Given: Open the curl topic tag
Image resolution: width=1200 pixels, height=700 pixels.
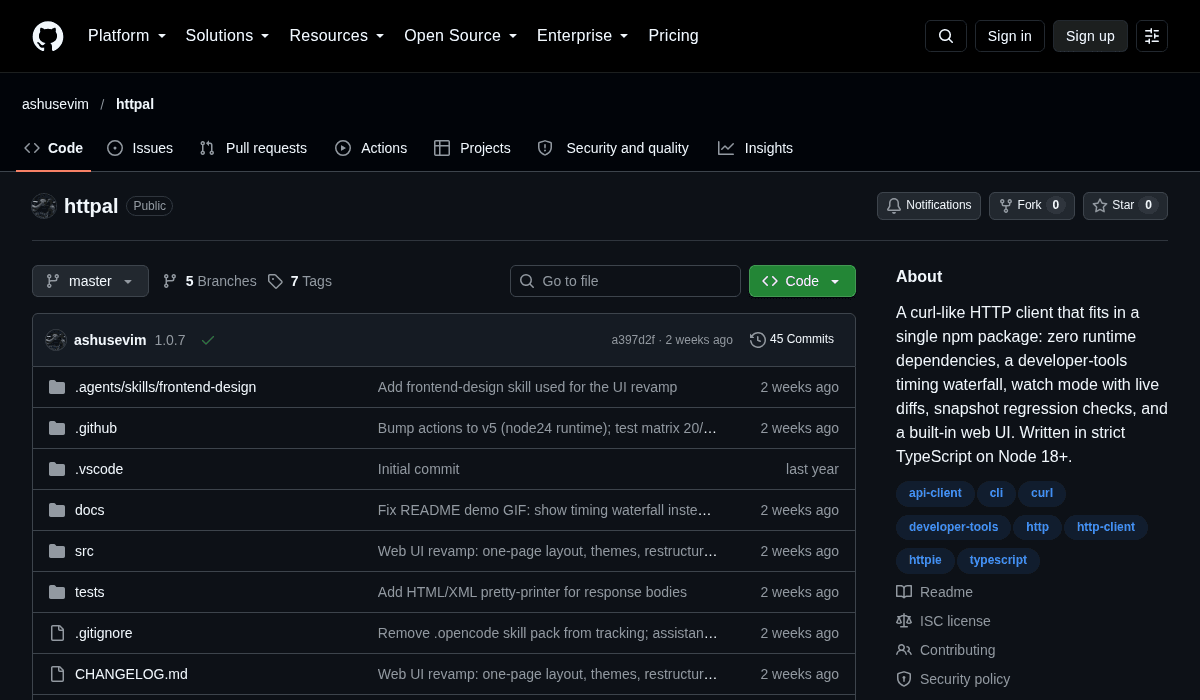Looking at the screenshot, I should pyautogui.click(x=1042, y=493).
